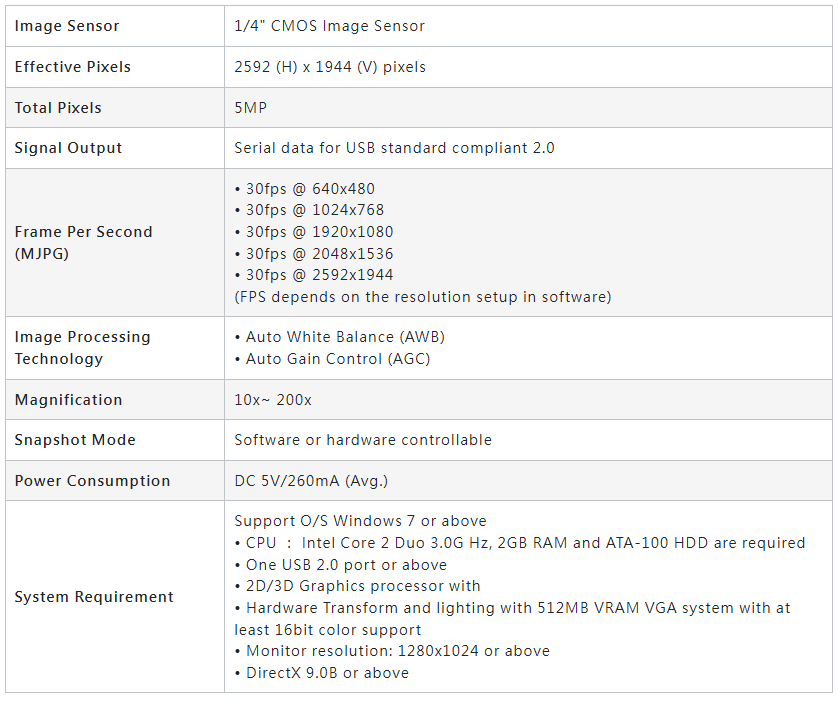Click the USB standard compliant 2.0 text
Image resolution: width=838 pixels, height=701 pixels.
450,148
